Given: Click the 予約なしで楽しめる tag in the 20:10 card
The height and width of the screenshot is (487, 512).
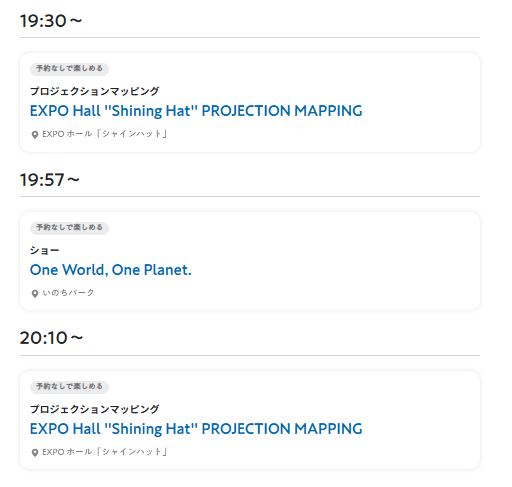Looking at the screenshot, I should [69, 387].
